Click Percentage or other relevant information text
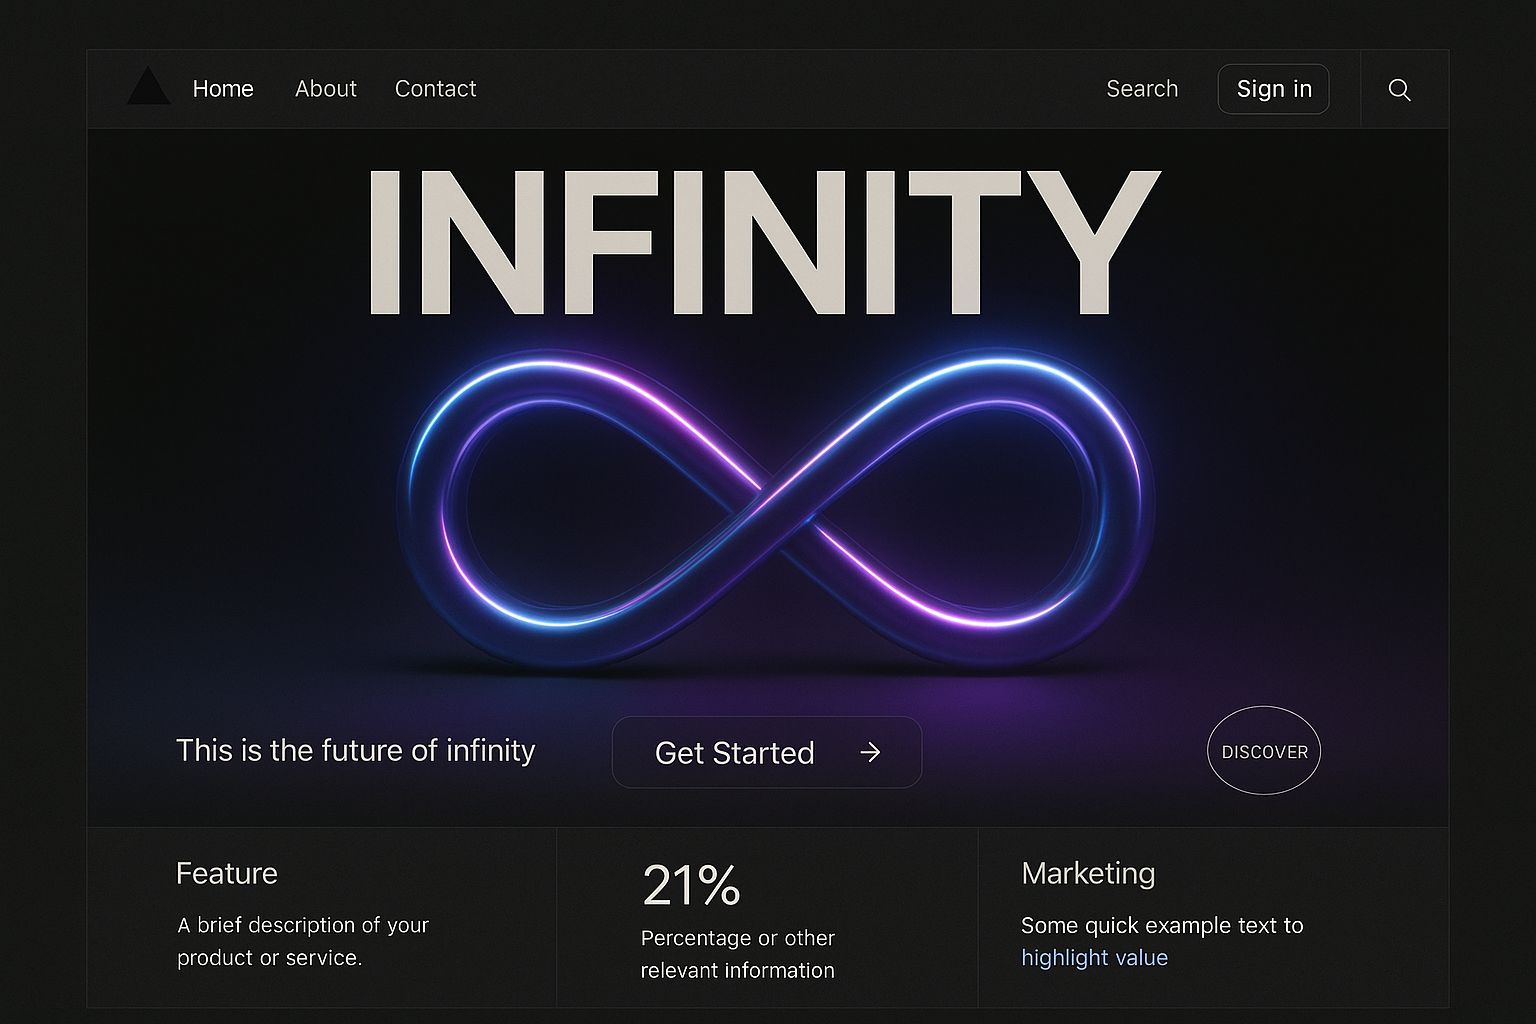The height and width of the screenshot is (1024, 1536). (737, 954)
